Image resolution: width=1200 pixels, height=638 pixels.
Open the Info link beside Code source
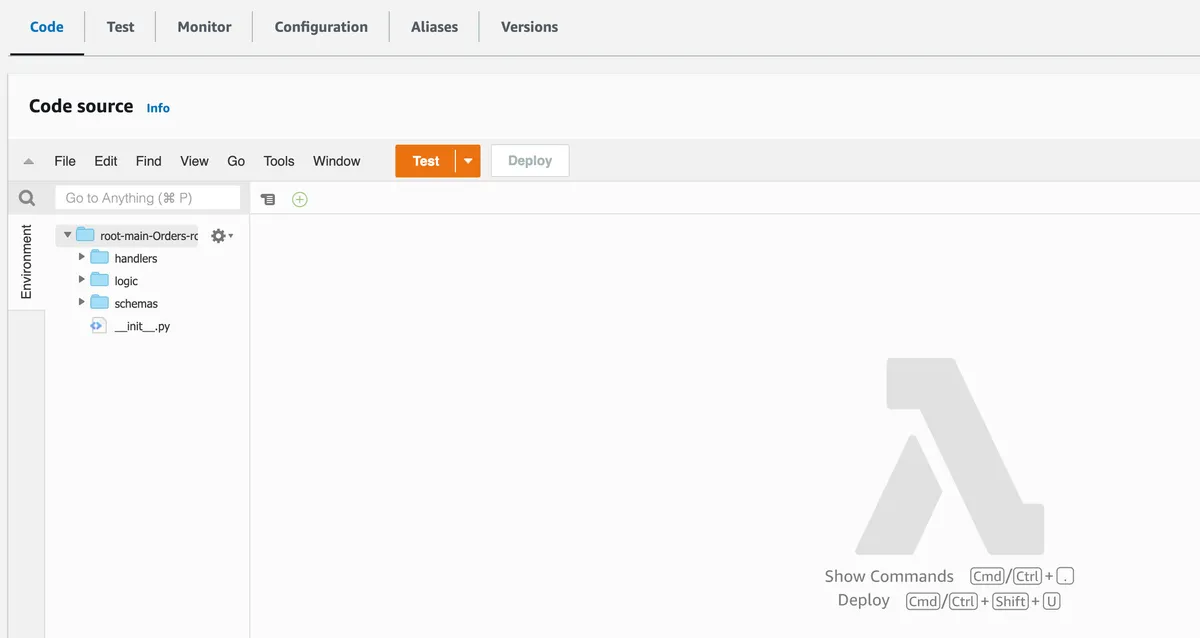tap(157, 107)
